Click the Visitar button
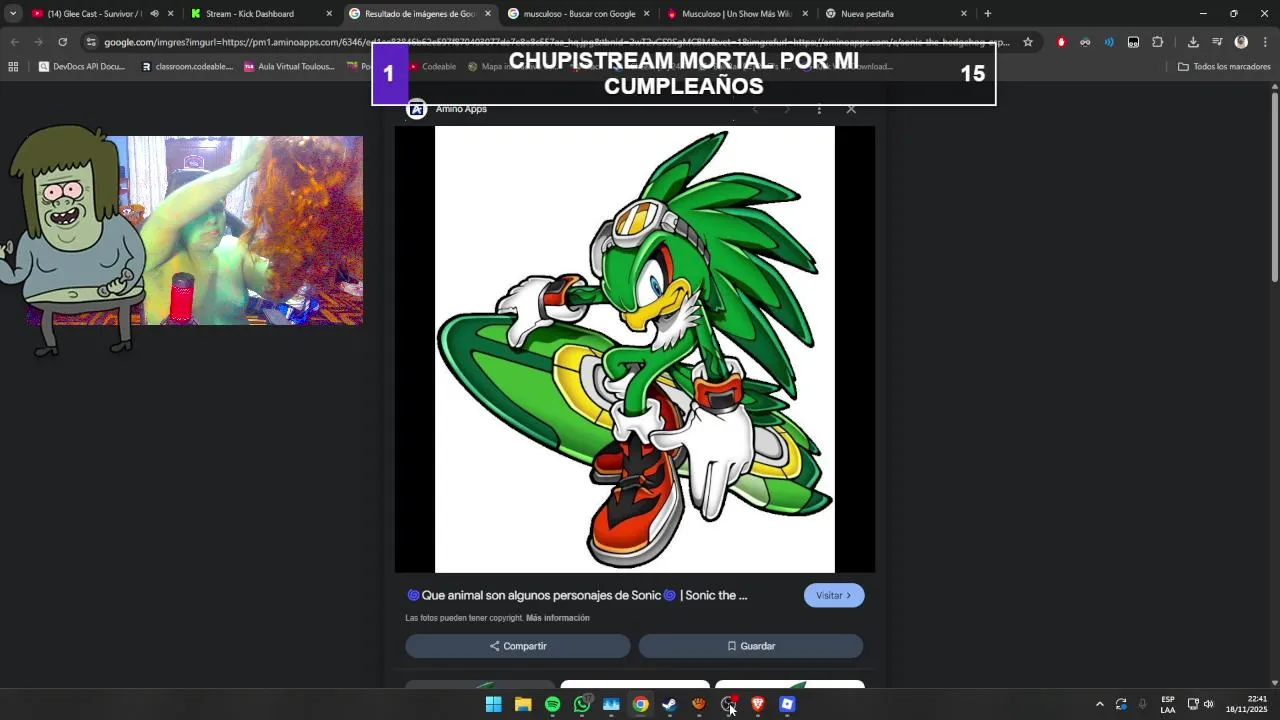 [834, 595]
